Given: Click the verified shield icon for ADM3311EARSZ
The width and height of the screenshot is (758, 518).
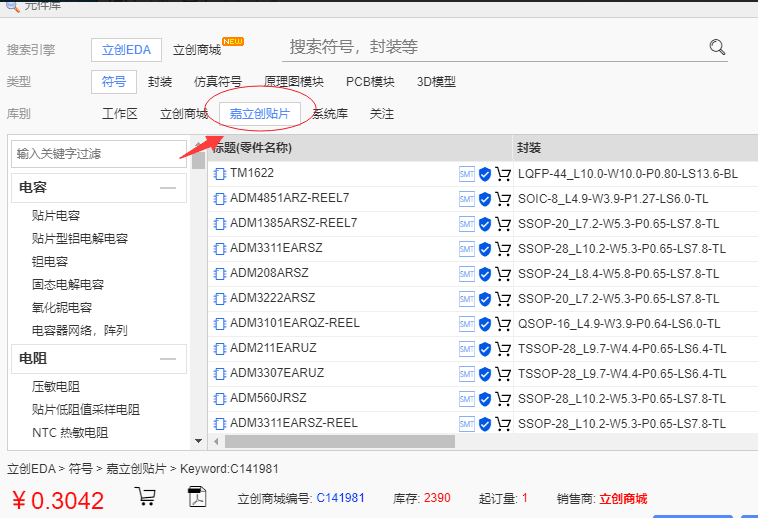Looking at the screenshot, I should tap(485, 249).
